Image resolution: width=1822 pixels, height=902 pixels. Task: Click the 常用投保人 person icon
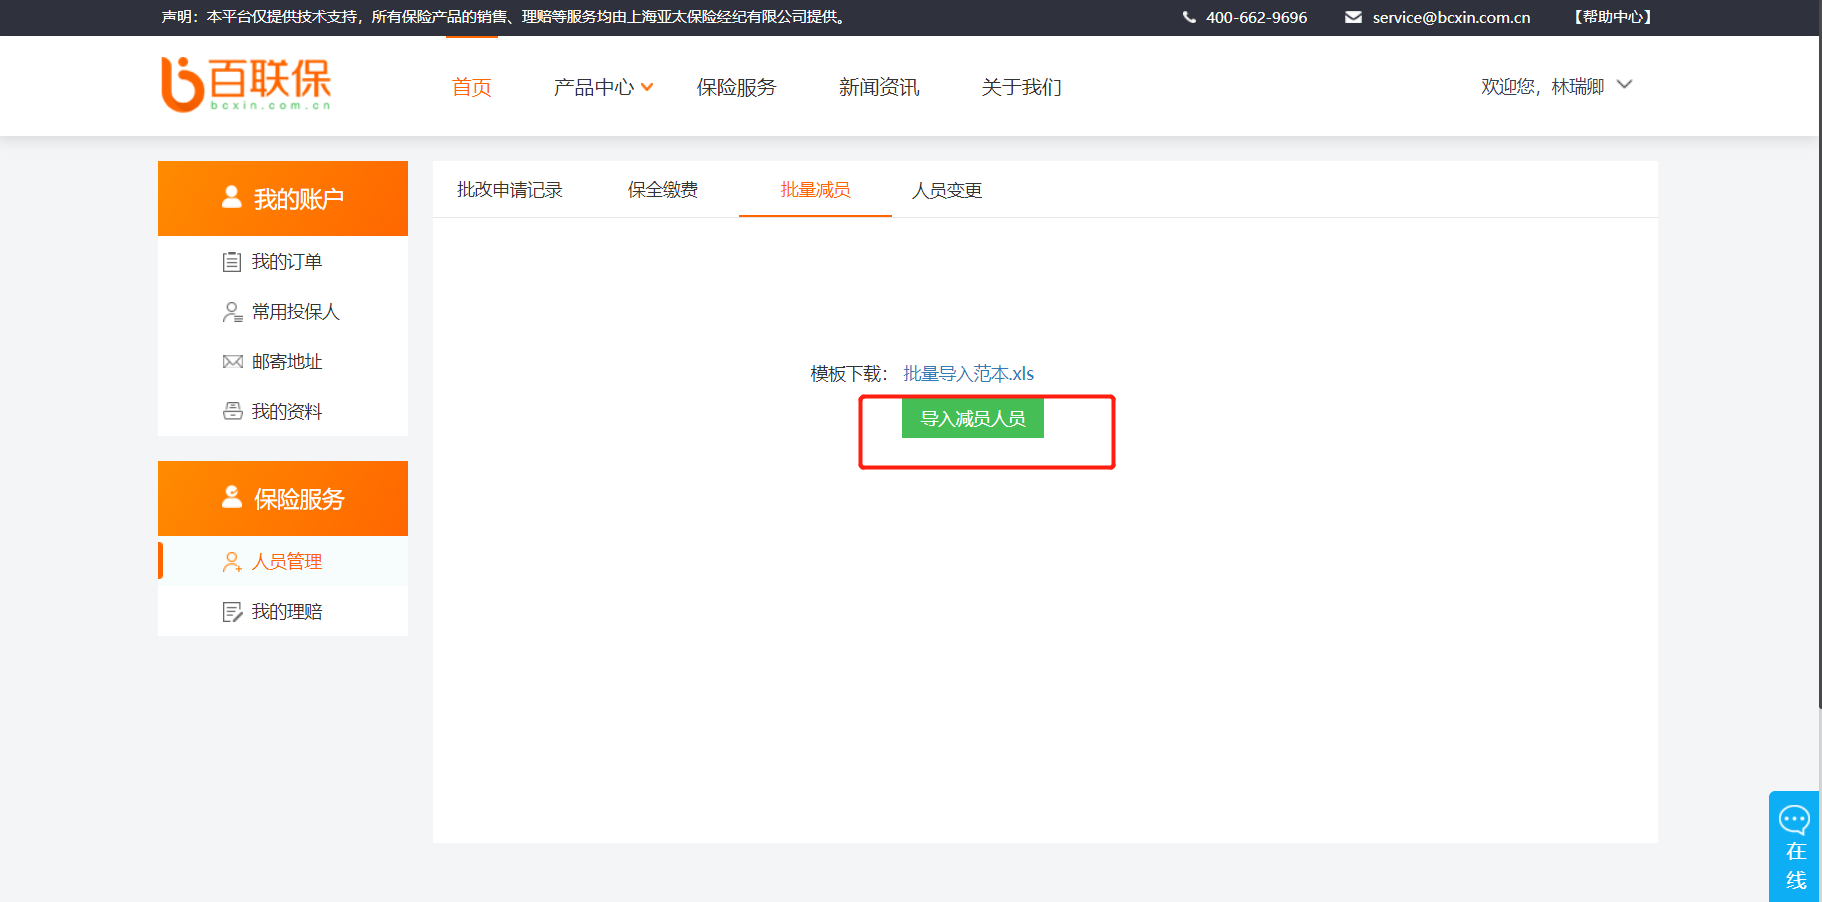point(232,312)
